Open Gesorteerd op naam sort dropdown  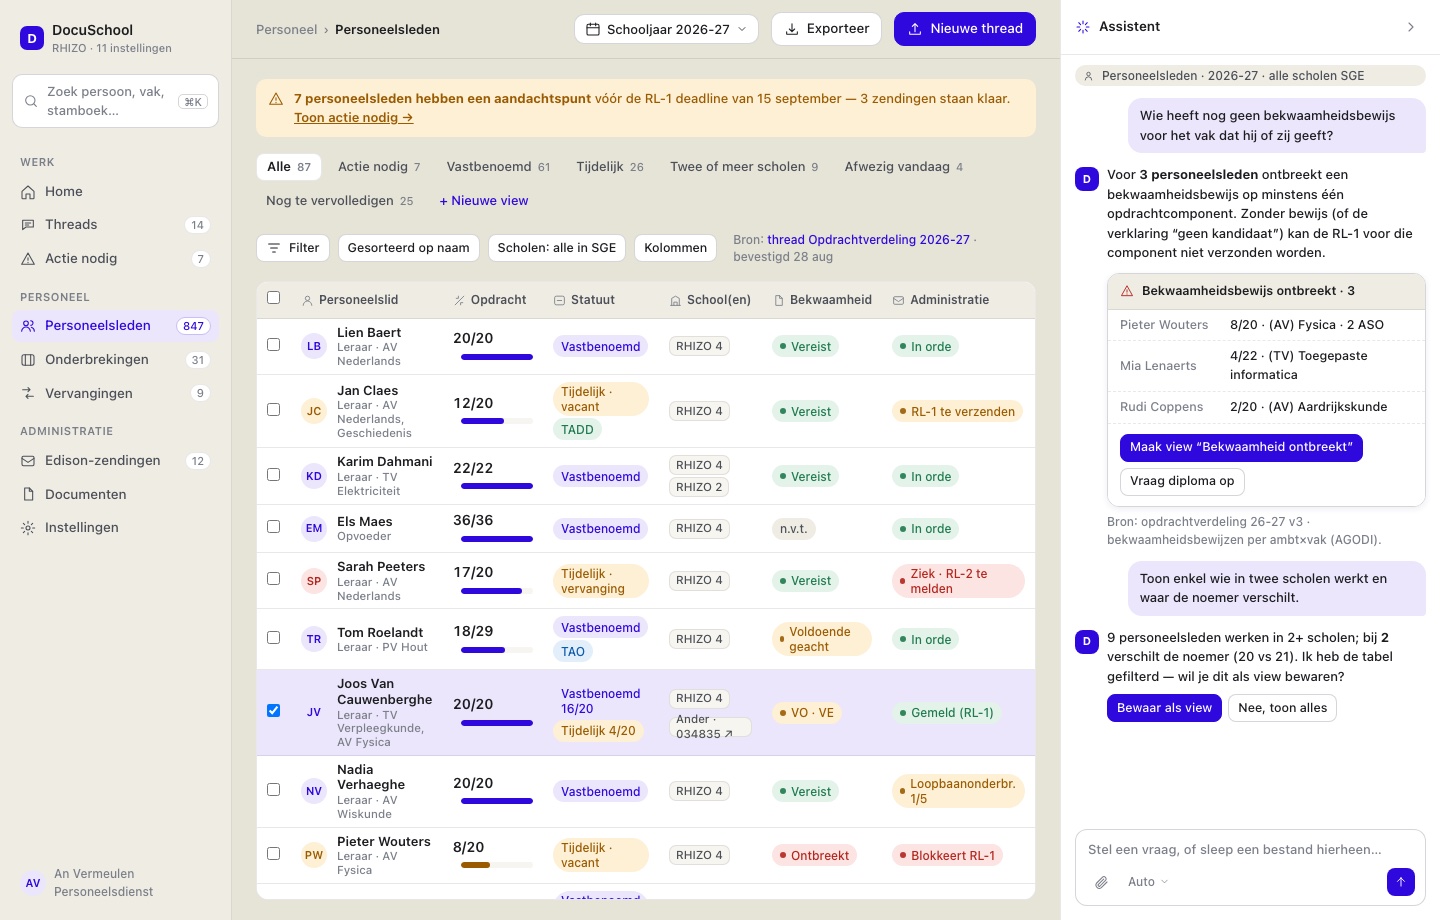pyautogui.click(x=408, y=248)
